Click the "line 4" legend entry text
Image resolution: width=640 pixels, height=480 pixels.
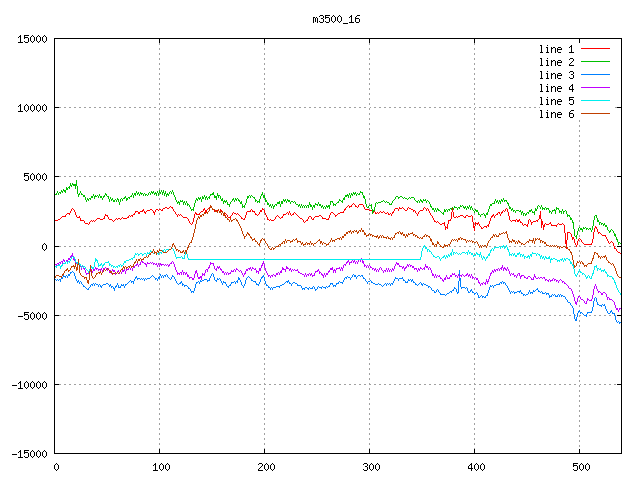(x=557, y=88)
